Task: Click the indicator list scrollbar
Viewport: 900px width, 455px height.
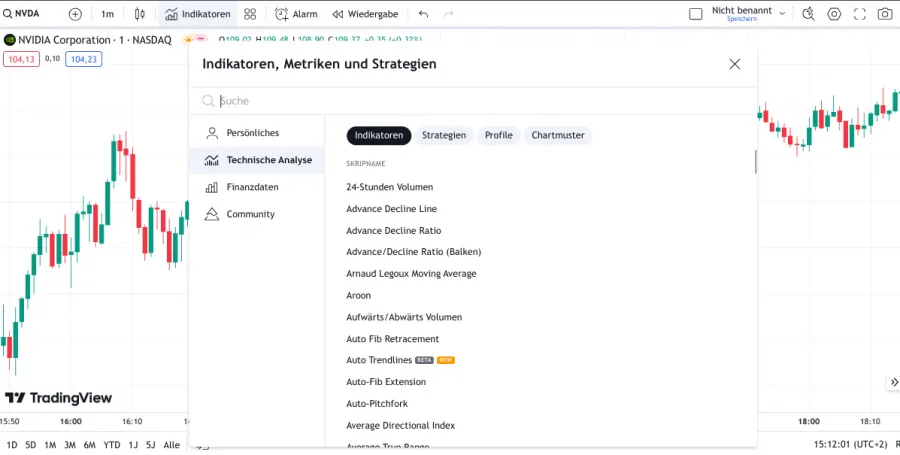Action: (x=755, y=162)
